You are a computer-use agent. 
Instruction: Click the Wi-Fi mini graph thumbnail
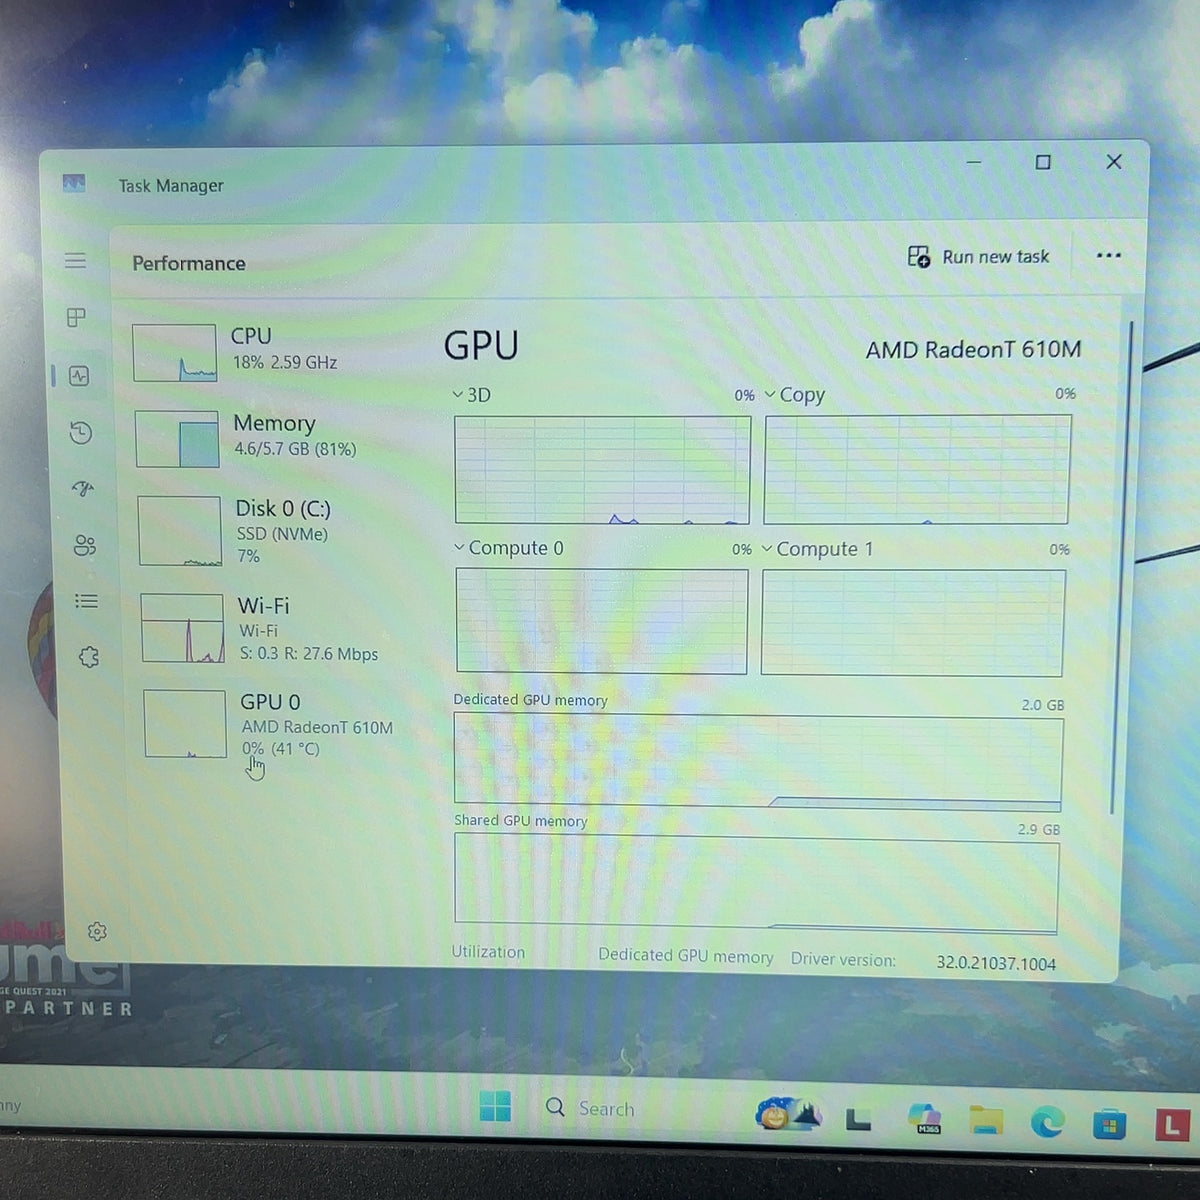point(183,628)
